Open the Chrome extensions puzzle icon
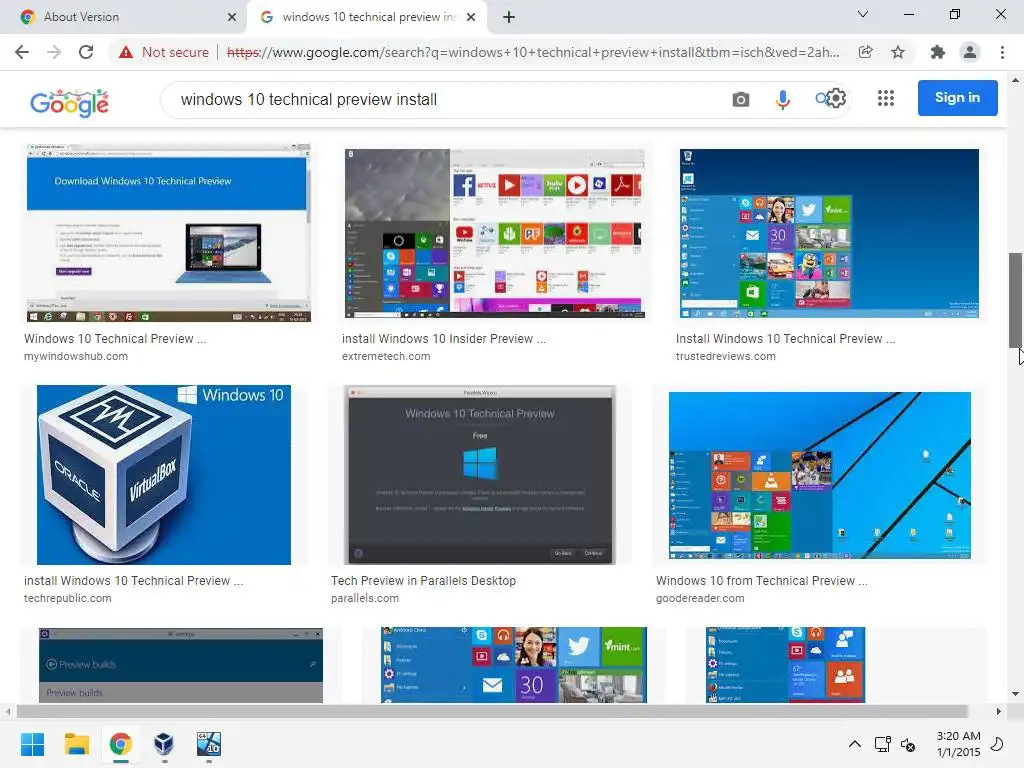 tap(938, 52)
